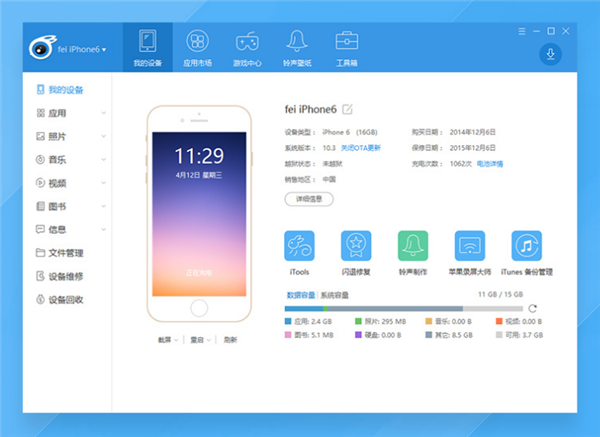Screen dimensions: 600x437
Task: Select 应用 in the sidebar
Action: click(x=52, y=113)
